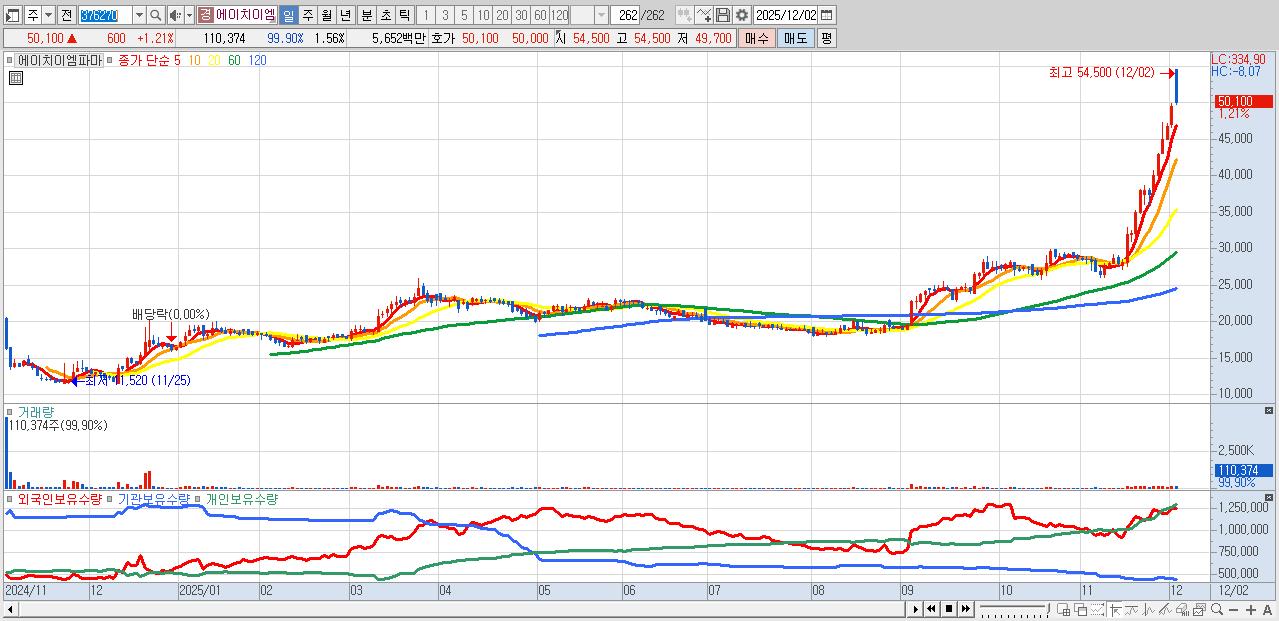1279x621 pixels.
Task: Choose the 120 interval button
Action: pyautogui.click(x=559, y=15)
